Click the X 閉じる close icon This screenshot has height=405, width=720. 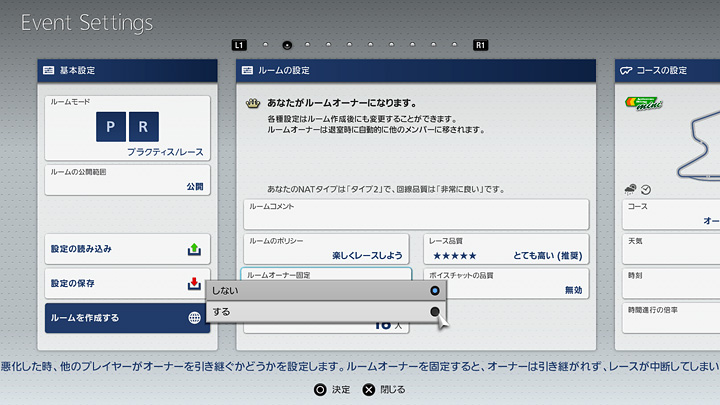click(x=370, y=389)
